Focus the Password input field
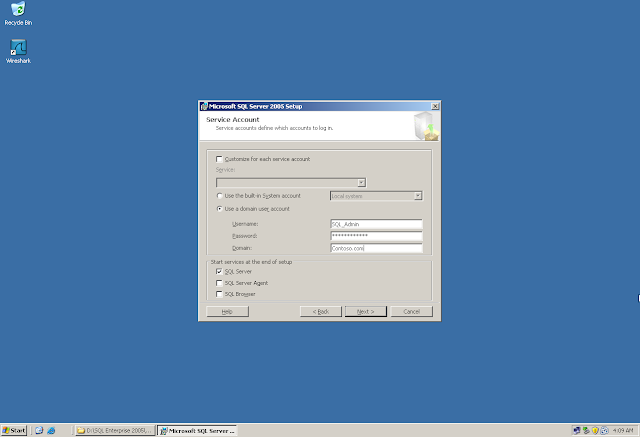 (x=376, y=236)
